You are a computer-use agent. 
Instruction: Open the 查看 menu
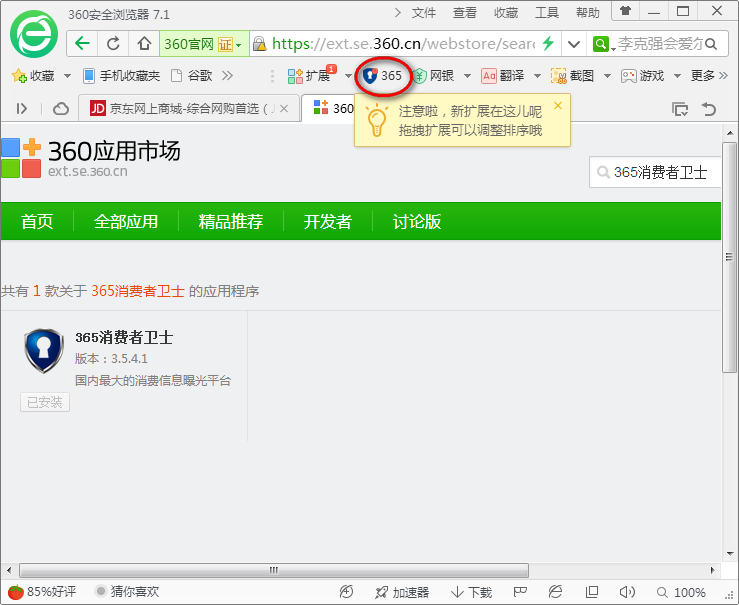[x=465, y=13]
